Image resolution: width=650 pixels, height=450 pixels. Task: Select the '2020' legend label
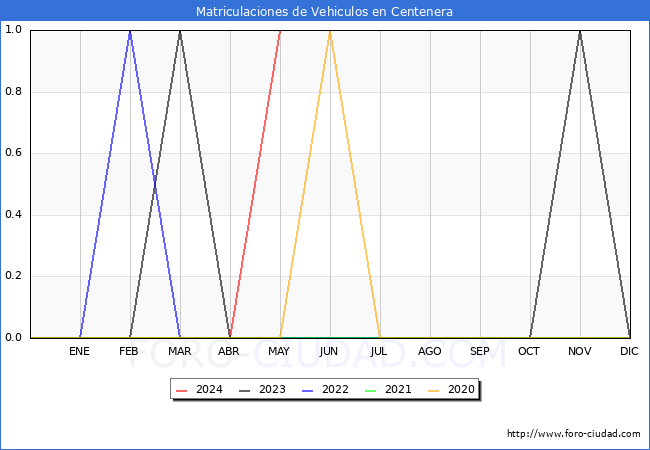[461, 390]
